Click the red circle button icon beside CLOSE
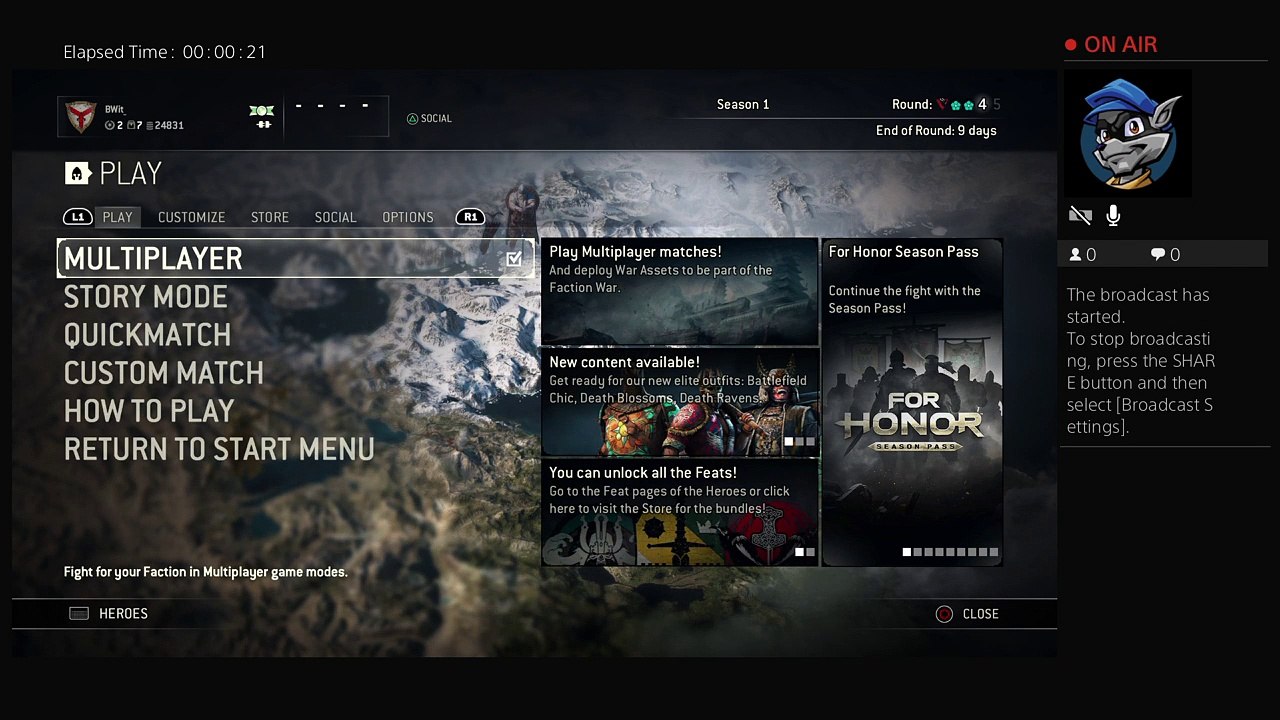This screenshot has height=720, width=1280. (944, 614)
